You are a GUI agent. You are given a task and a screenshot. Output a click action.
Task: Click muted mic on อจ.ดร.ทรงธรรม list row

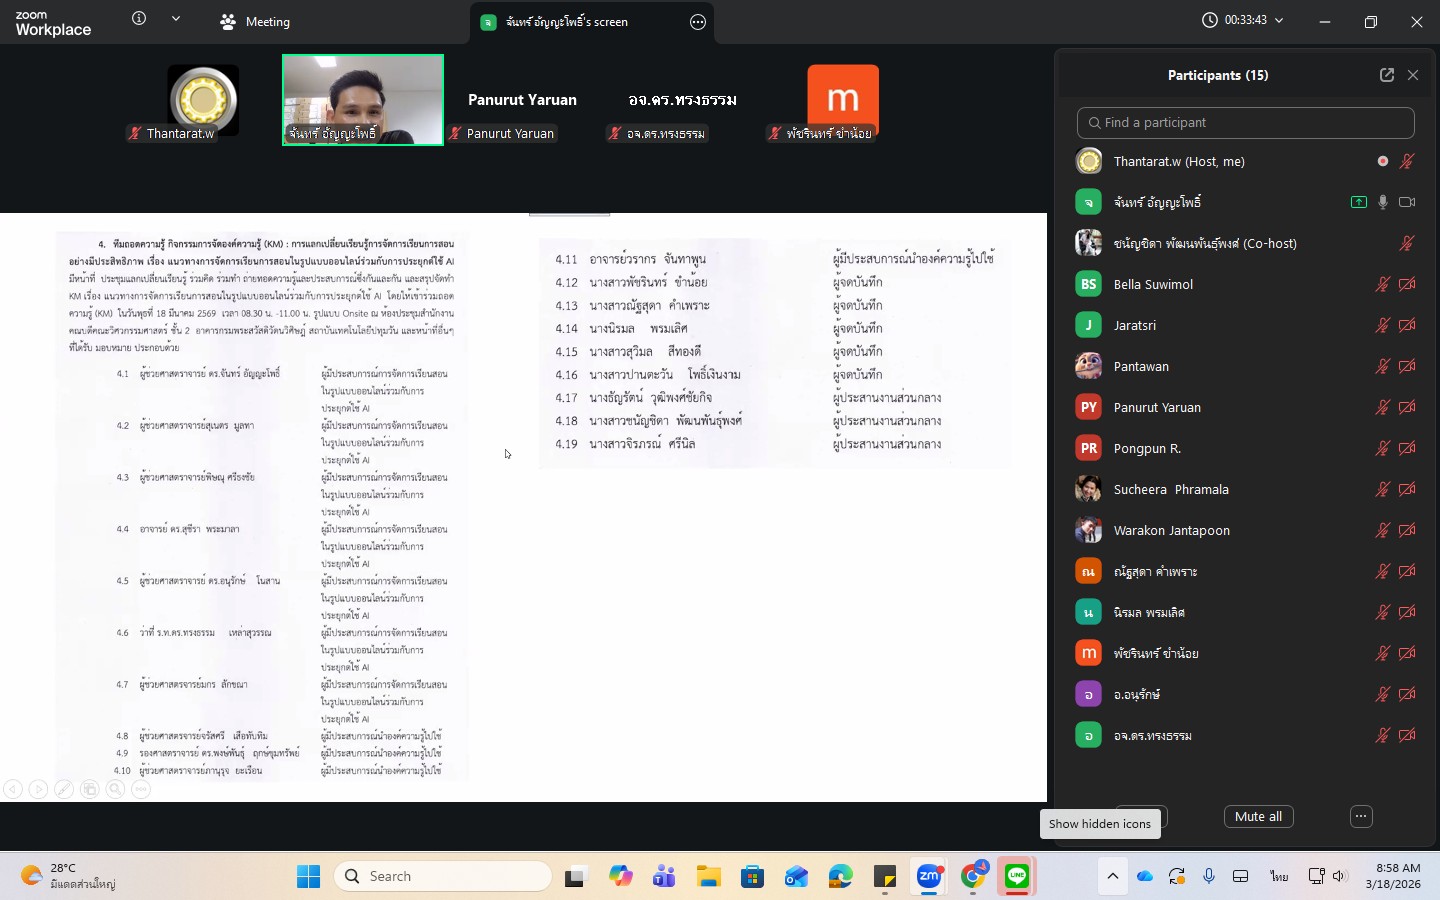pyautogui.click(x=1383, y=735)
